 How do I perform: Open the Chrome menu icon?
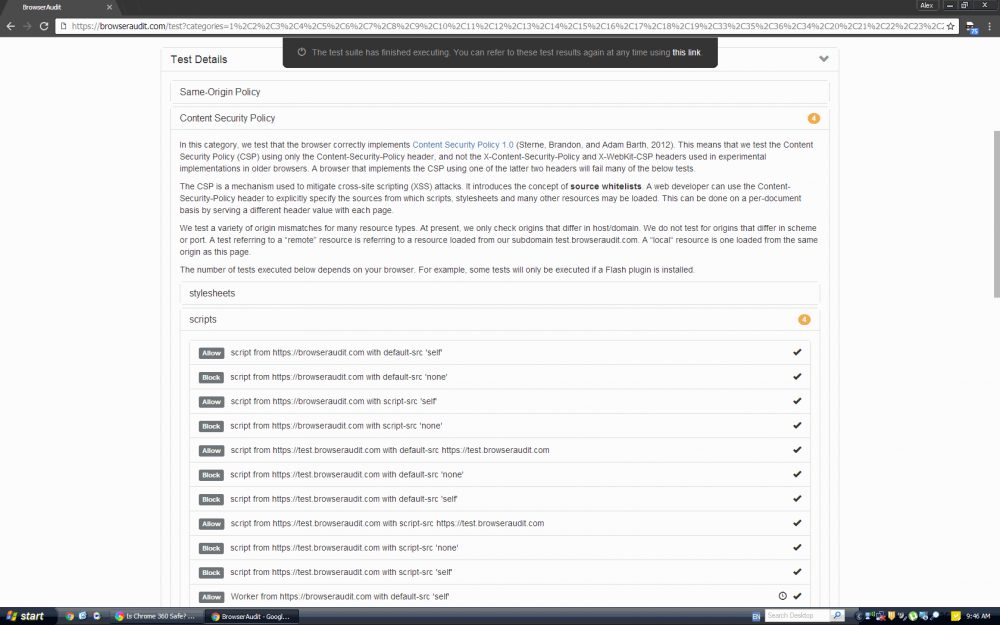[x=989, y=25]
